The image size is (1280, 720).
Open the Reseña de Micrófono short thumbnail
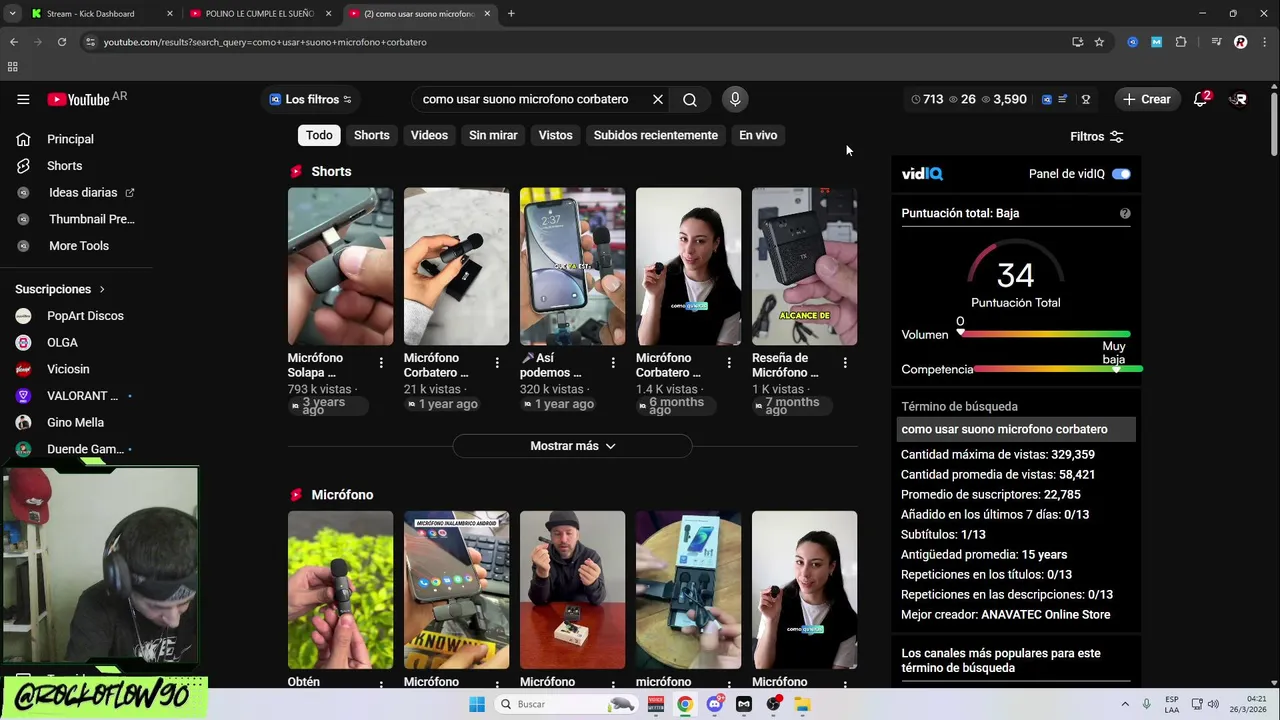coord(804,266)
